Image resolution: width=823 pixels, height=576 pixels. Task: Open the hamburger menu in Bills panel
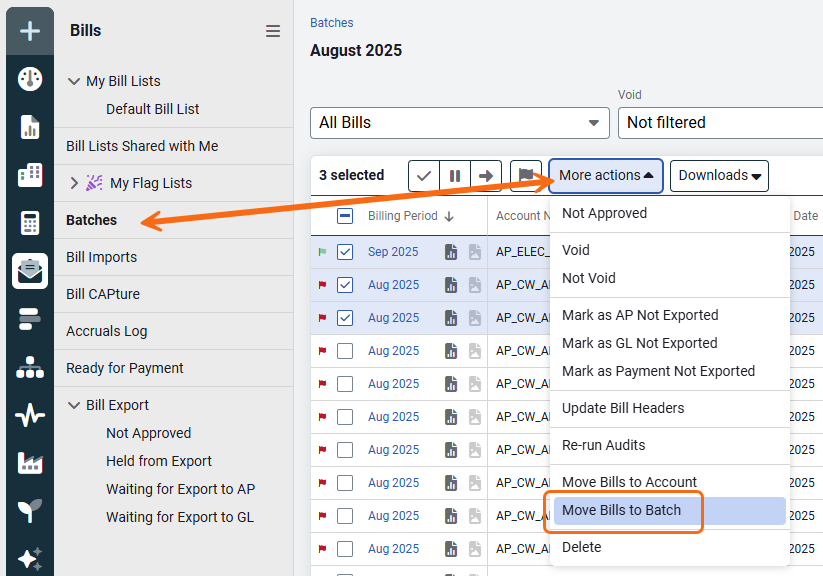(x=273, y=31)
